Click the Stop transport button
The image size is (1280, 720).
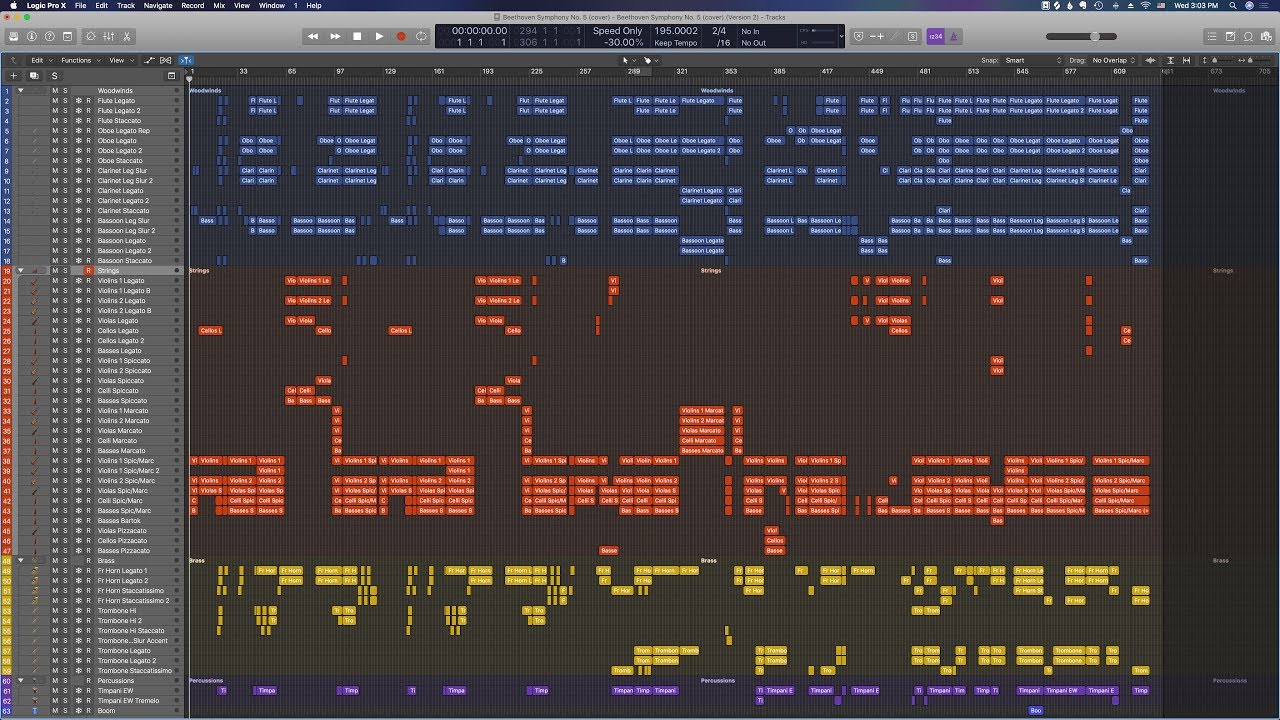pyautogui.click(x=357, y=36)
